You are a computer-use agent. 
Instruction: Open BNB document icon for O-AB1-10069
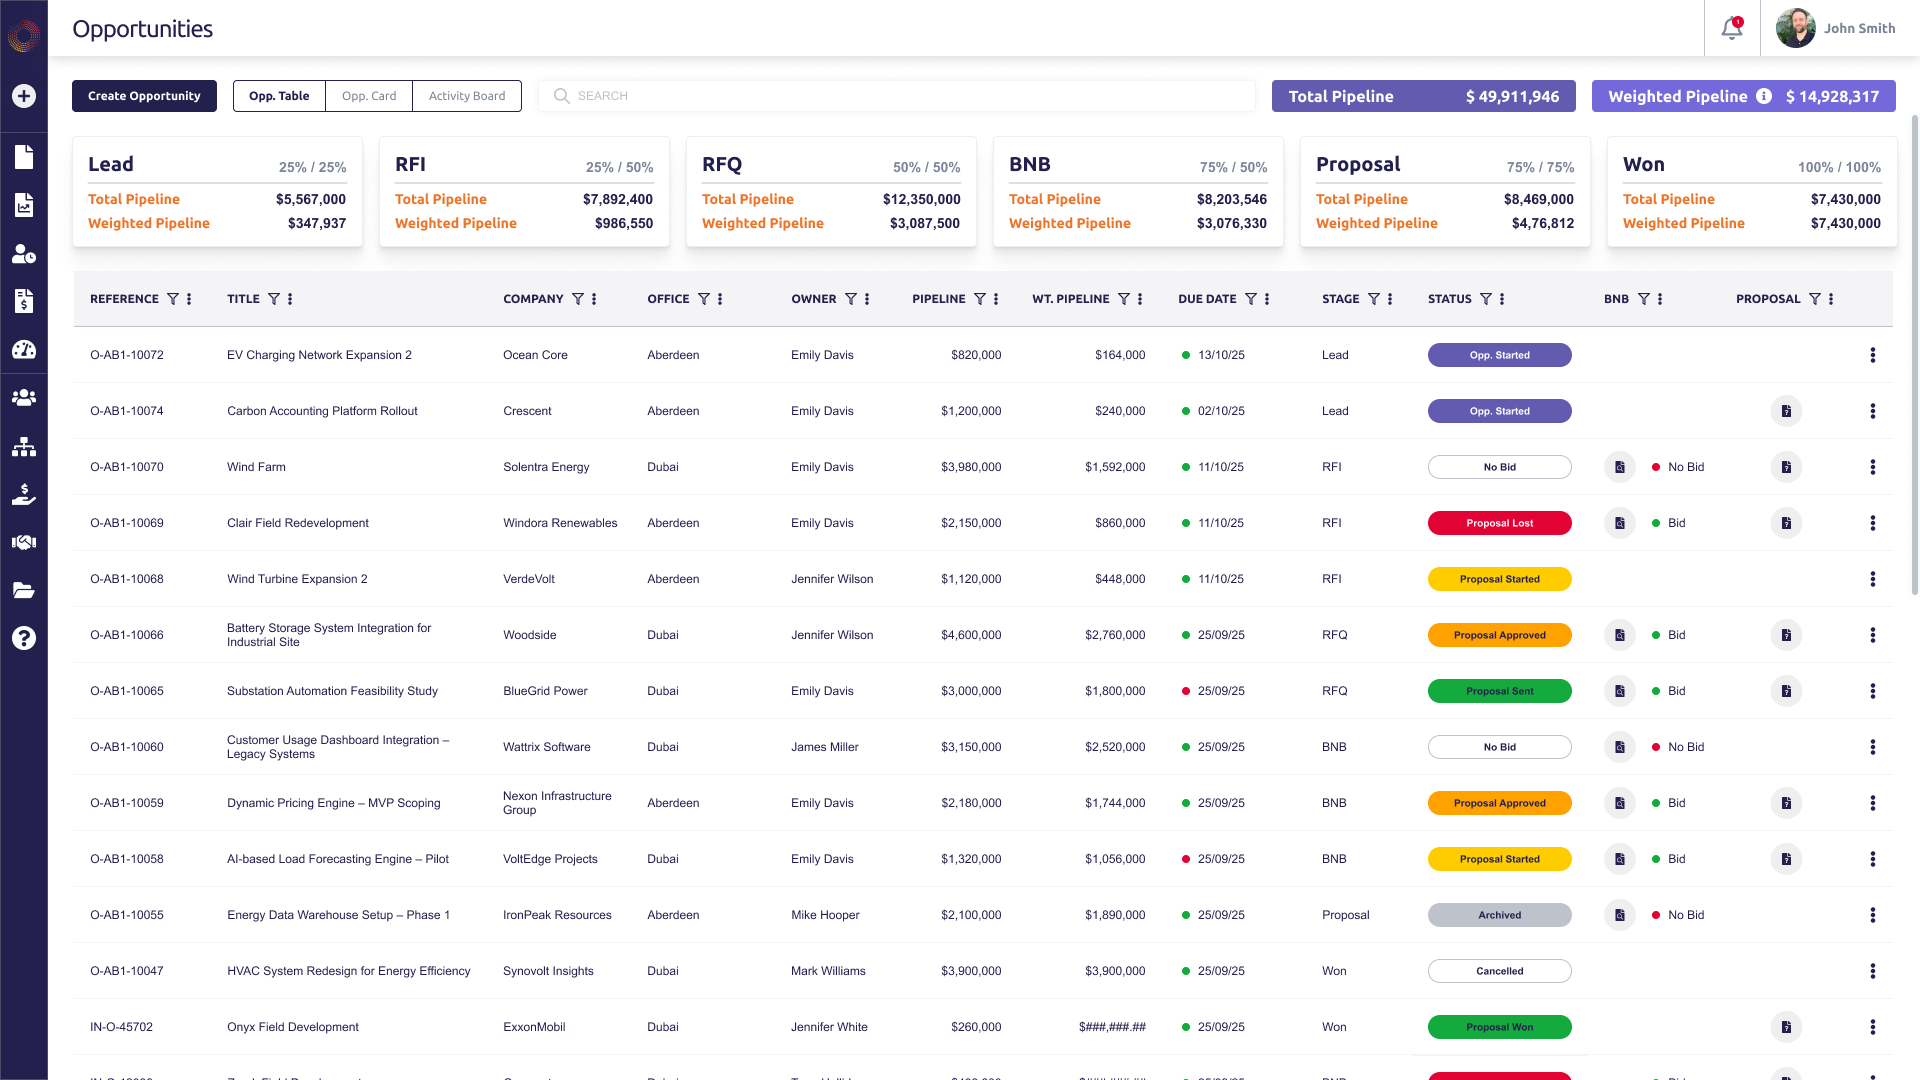click(1620, 523)
